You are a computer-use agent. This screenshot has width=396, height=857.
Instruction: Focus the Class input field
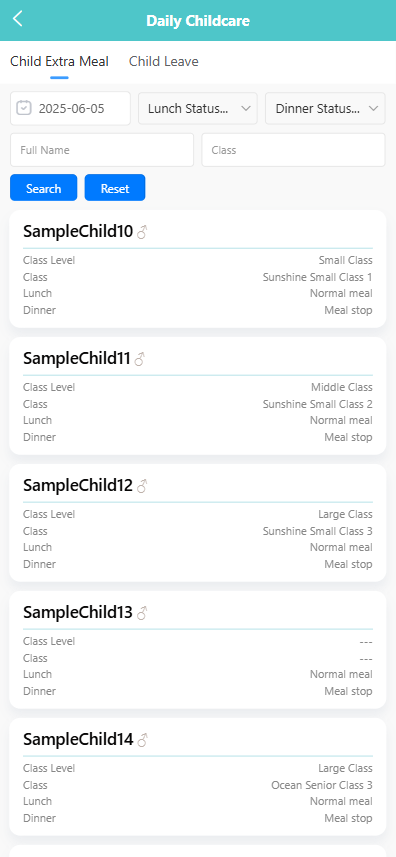tap(293, 150)
